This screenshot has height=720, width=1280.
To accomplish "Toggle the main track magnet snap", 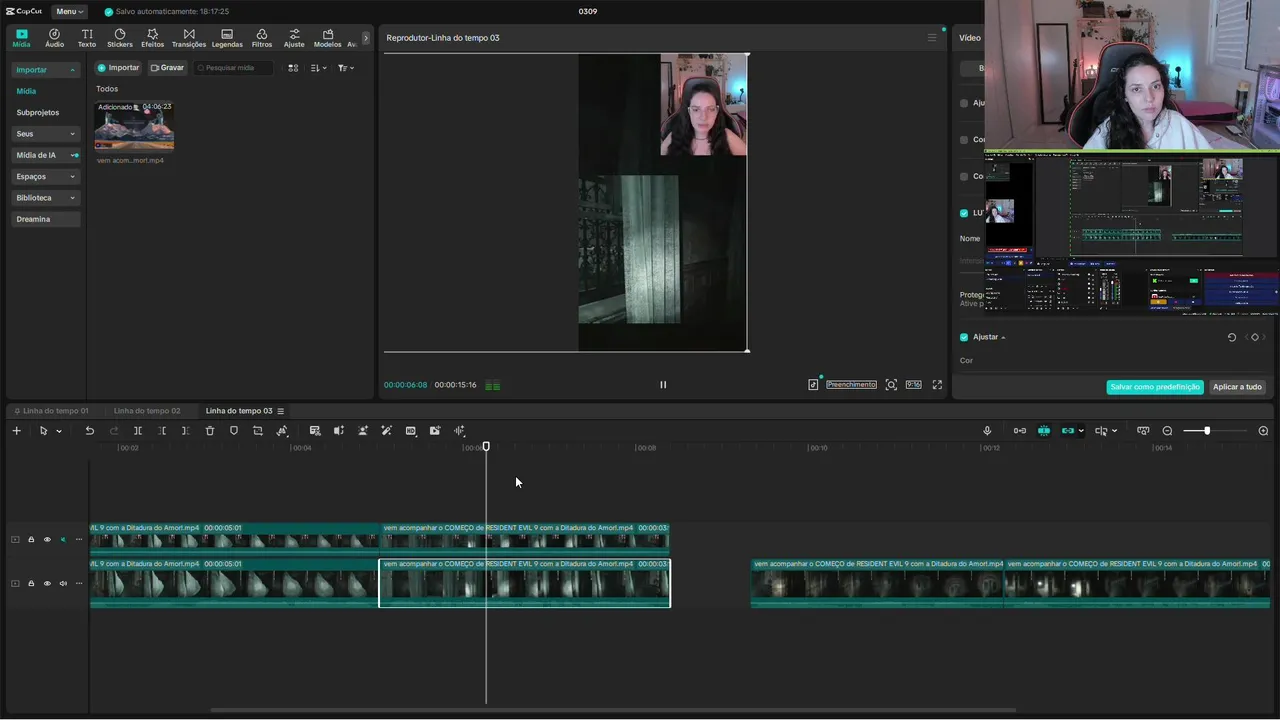I will [x=1020, y=431].
